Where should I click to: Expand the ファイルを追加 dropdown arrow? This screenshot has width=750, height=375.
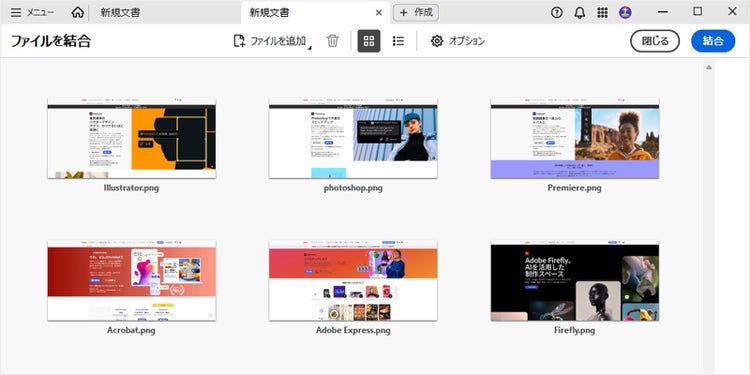coord(309,48)
